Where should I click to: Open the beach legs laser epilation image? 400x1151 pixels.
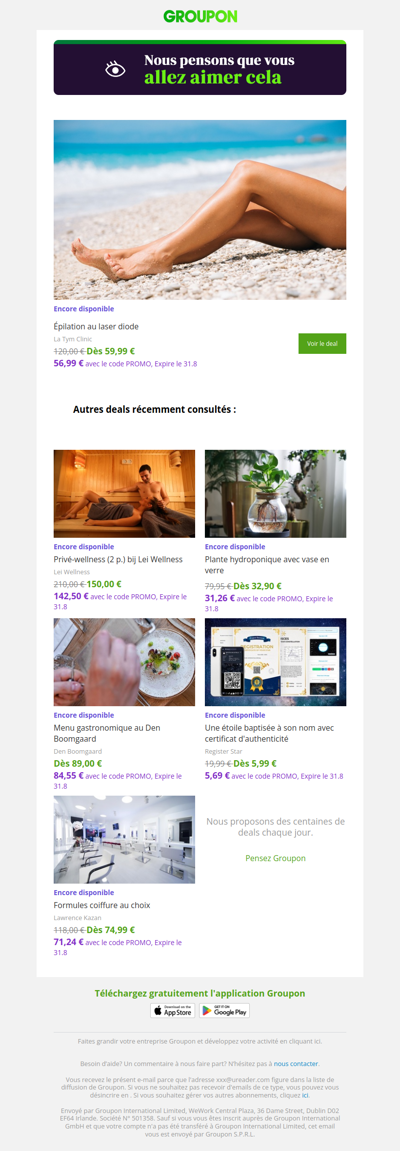pos(200,209)
